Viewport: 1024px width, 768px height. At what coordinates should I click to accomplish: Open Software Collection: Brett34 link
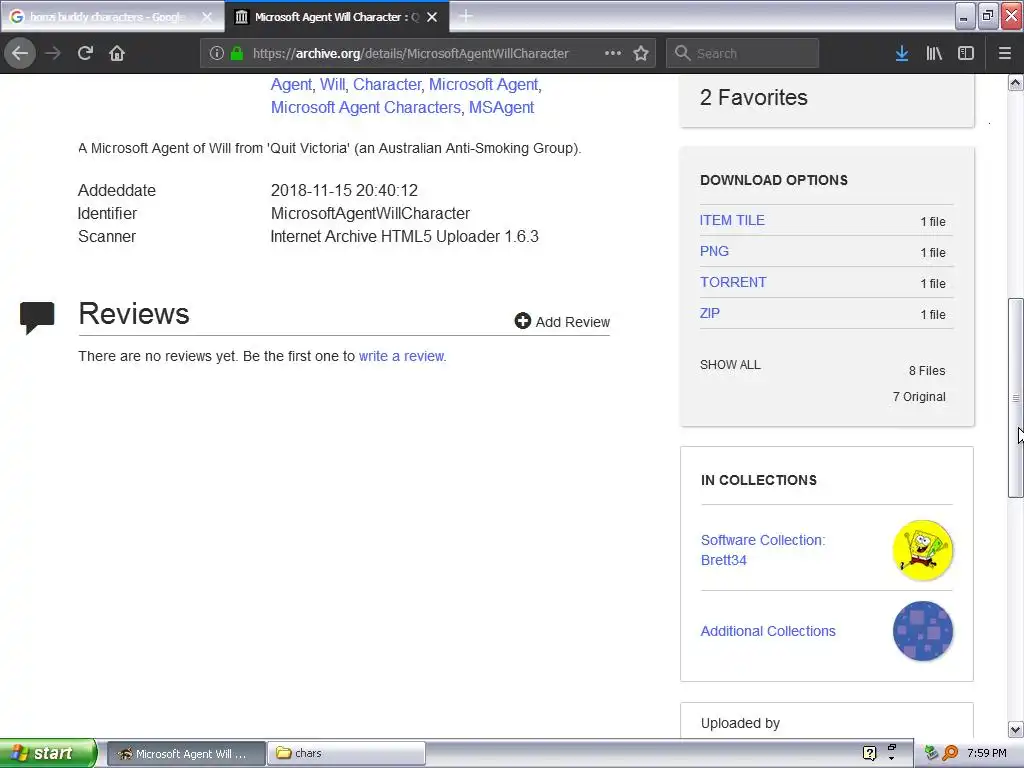pyautogui.click(x=763, y=550)
